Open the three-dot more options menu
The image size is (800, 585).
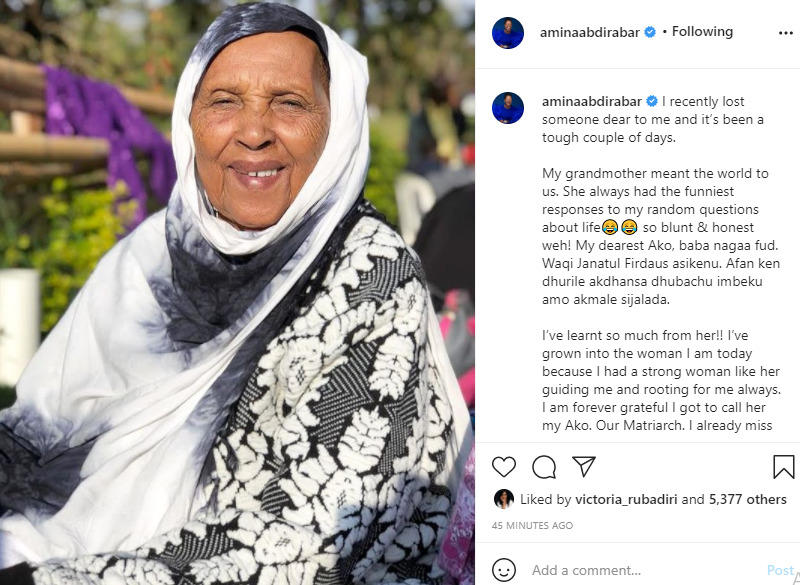[x=786, y=33]
